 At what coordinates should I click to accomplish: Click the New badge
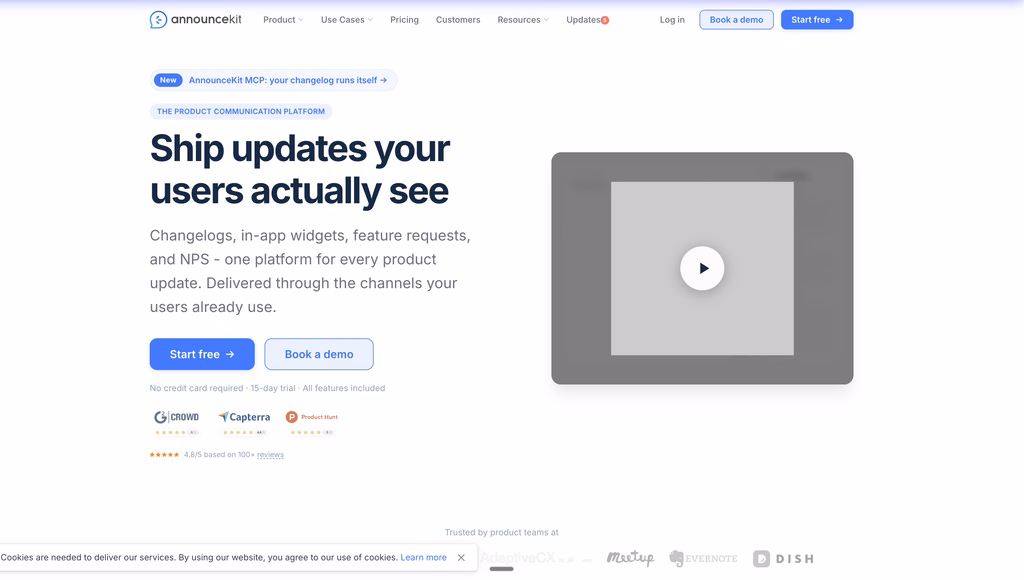(x=168, y=80)
